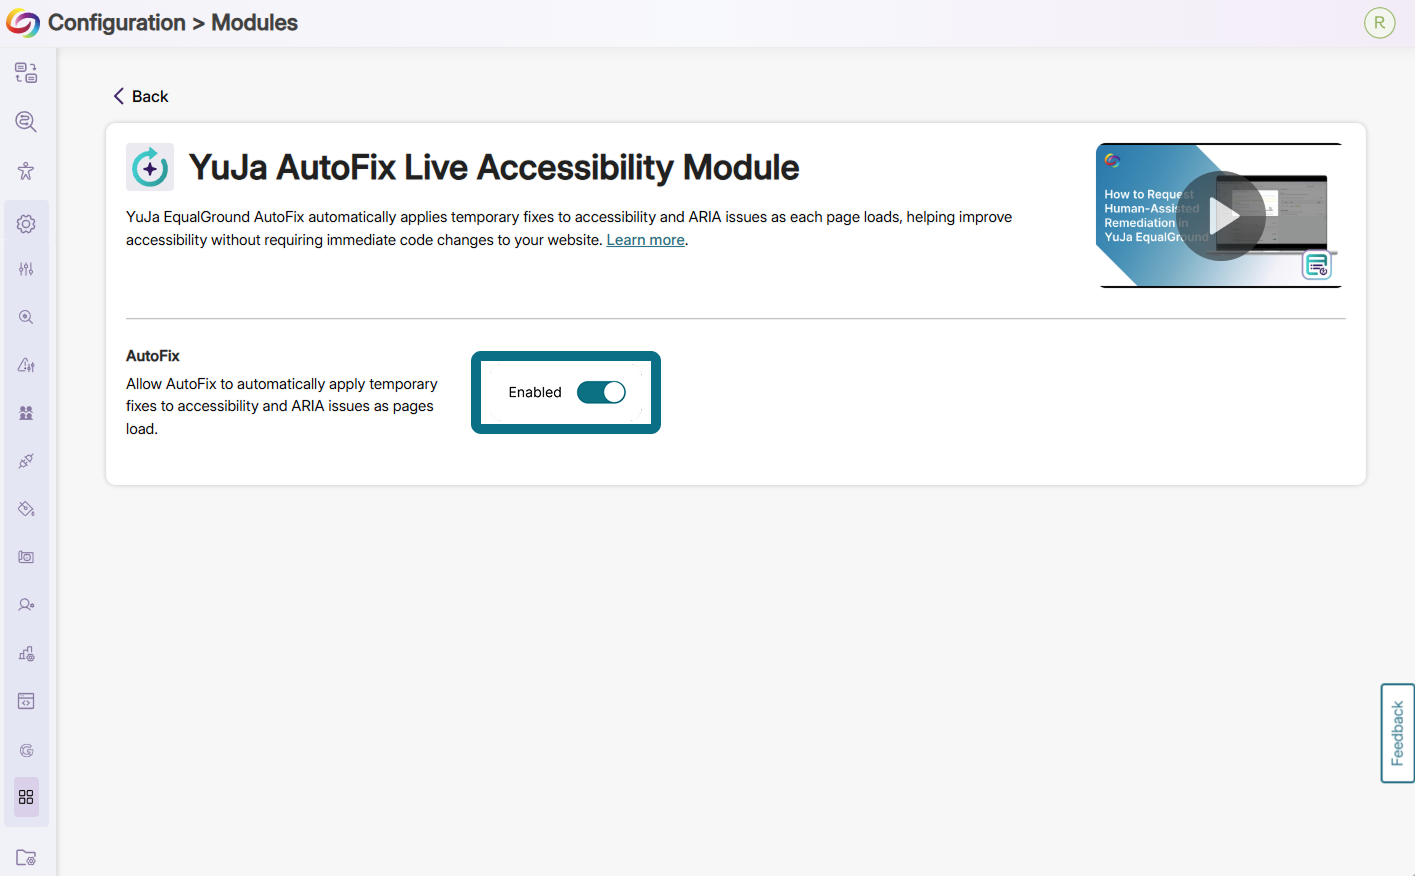Viewport: 1415px width, 876px height.
Task: Click the AutoFix module icon beside the title
Action: click(x=150, y=167)
